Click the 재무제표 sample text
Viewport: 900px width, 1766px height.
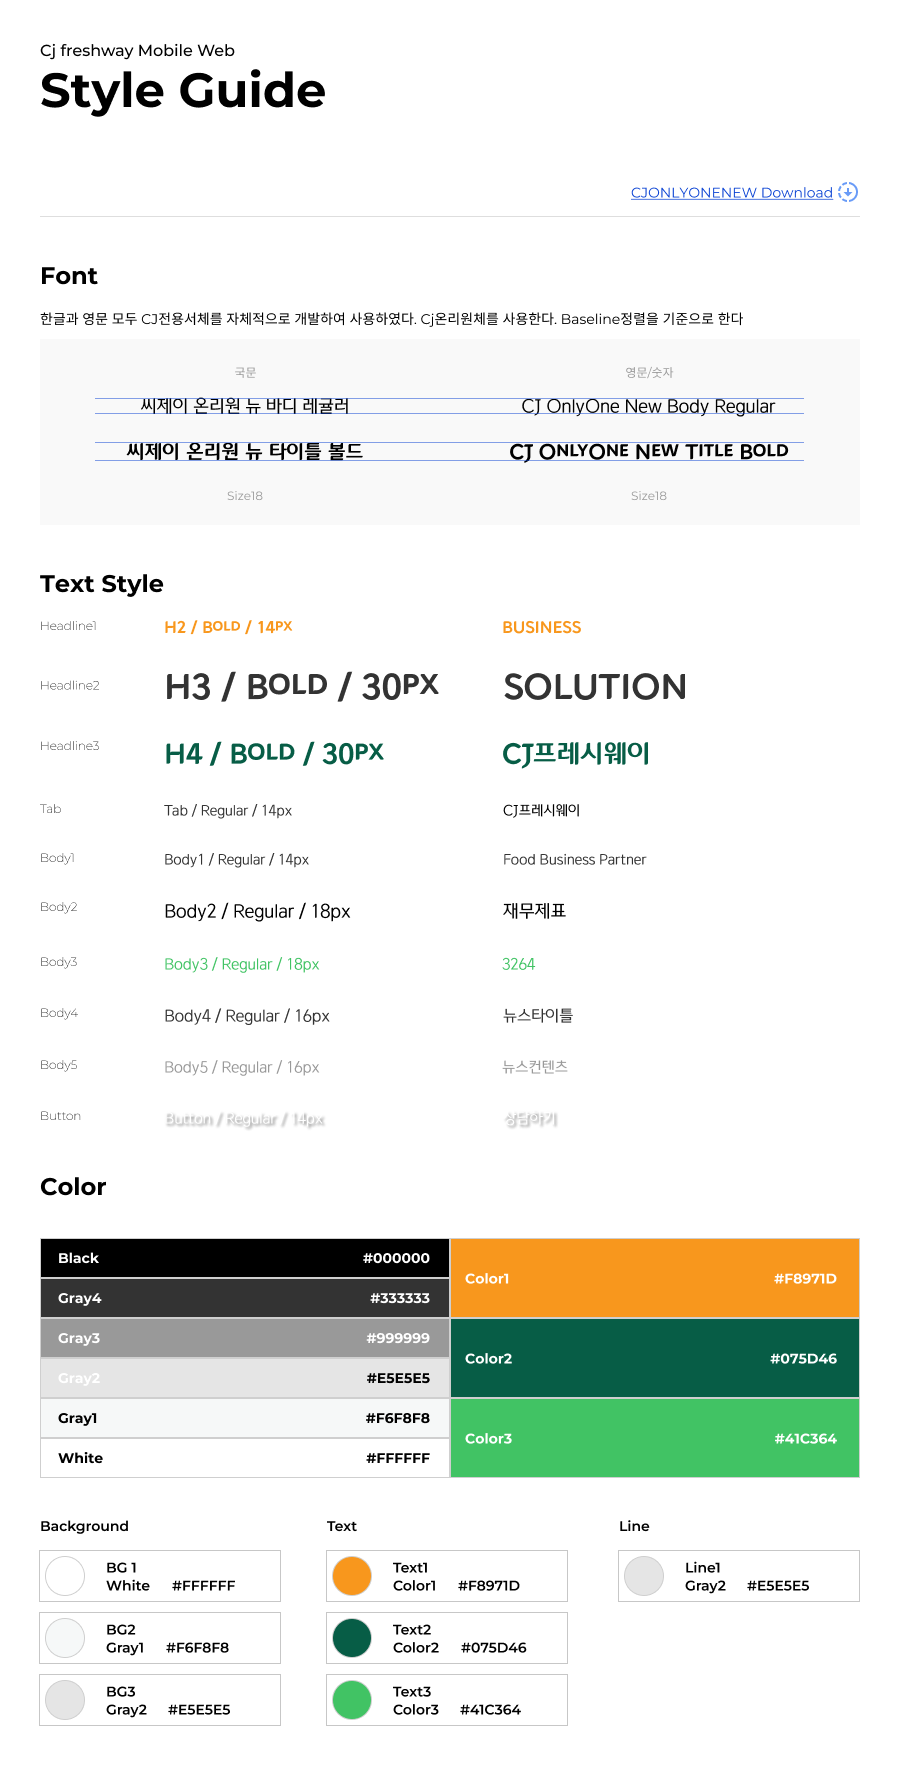point(535,911)
